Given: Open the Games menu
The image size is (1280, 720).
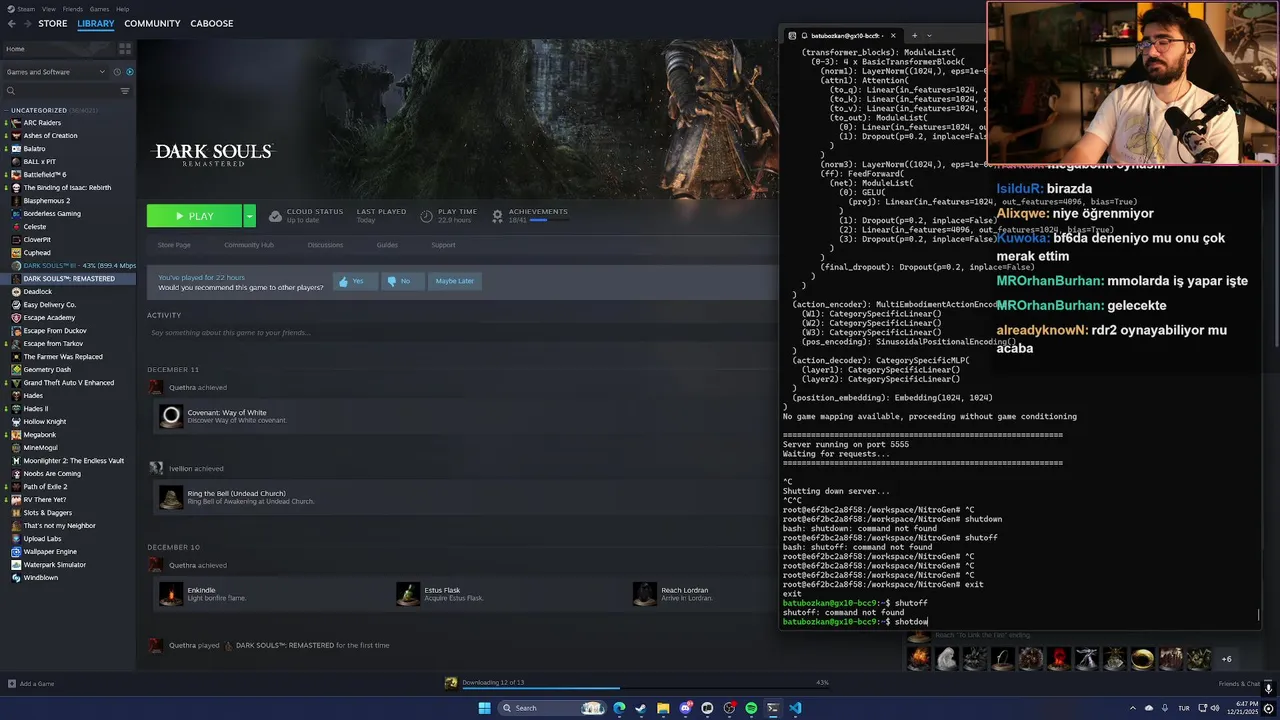Looking at the screenshot, I should tap(99, 9).
